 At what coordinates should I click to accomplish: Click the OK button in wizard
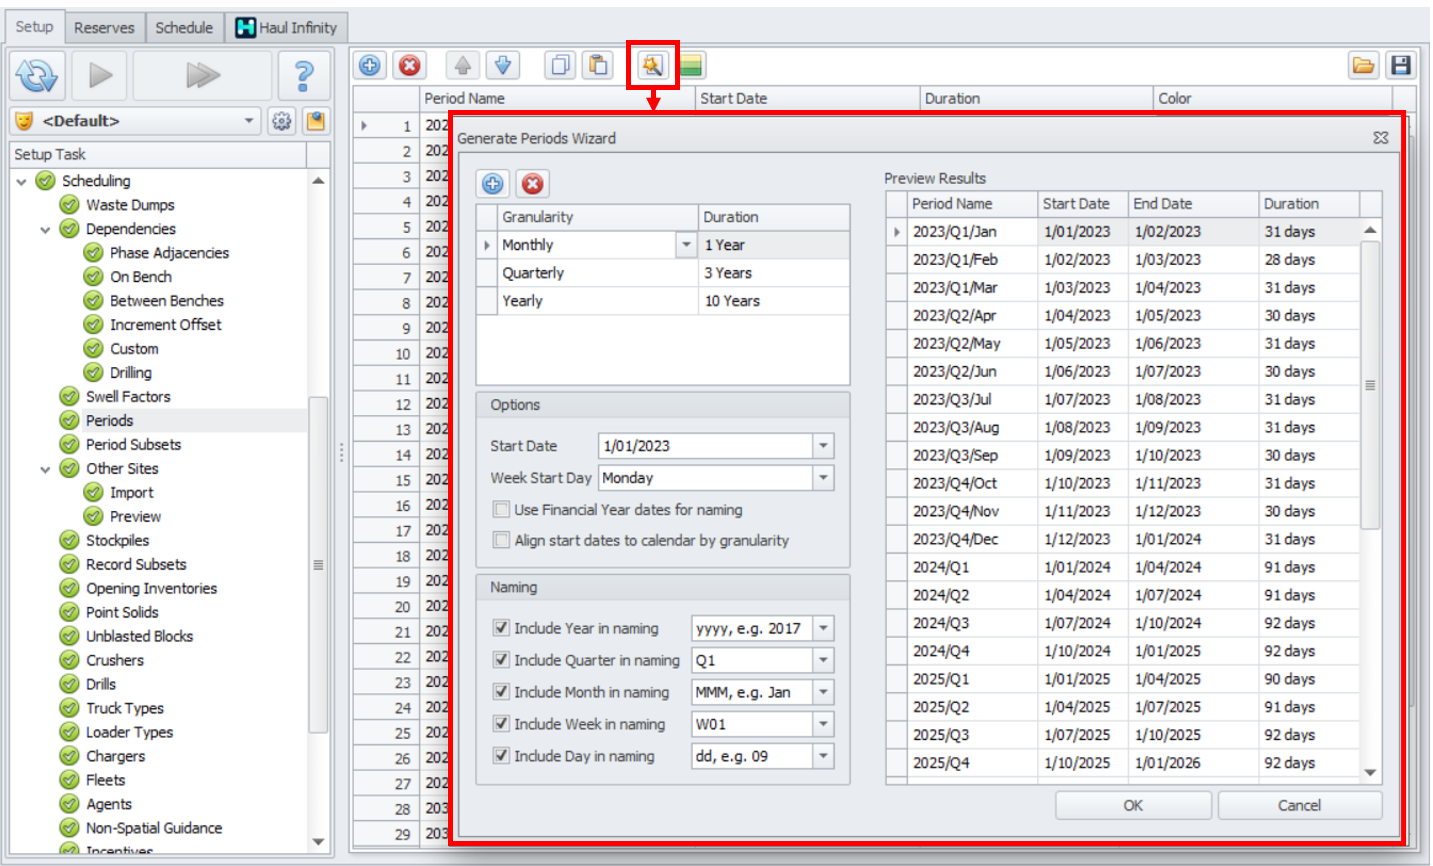(x=1132, y=806)
